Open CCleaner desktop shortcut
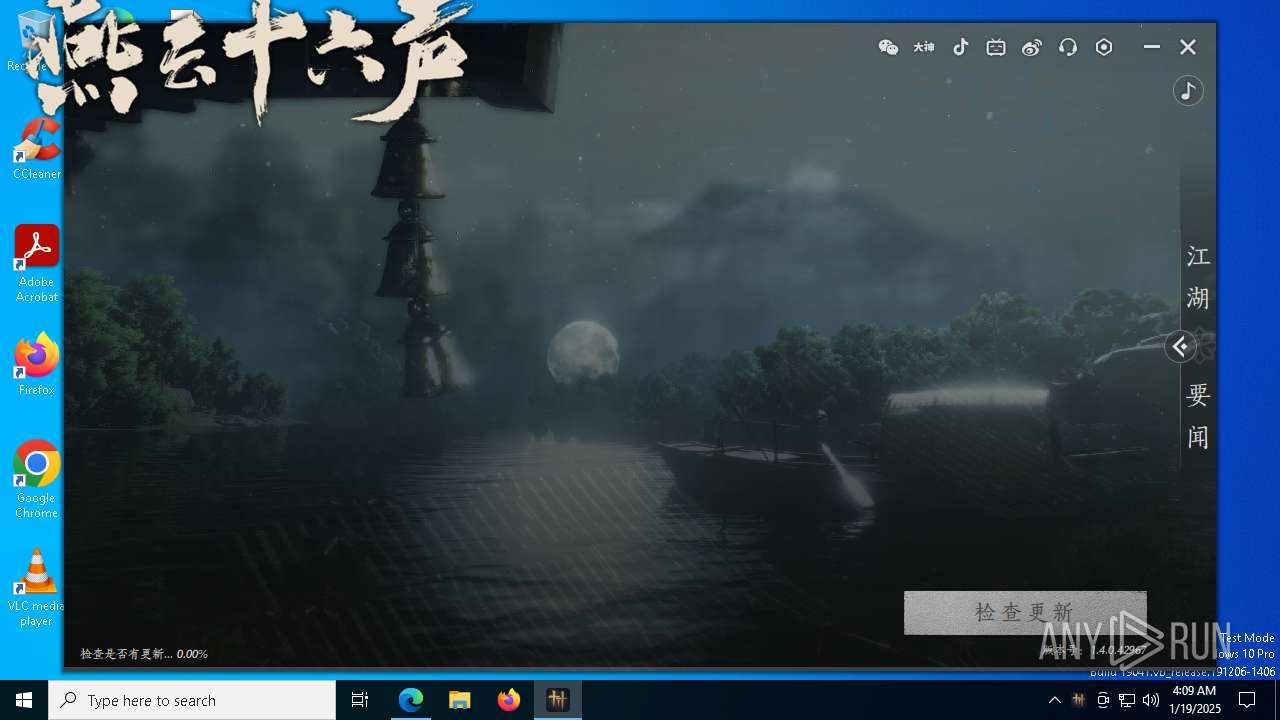This screenshot has height=720, width=1280. pos(37,149)
